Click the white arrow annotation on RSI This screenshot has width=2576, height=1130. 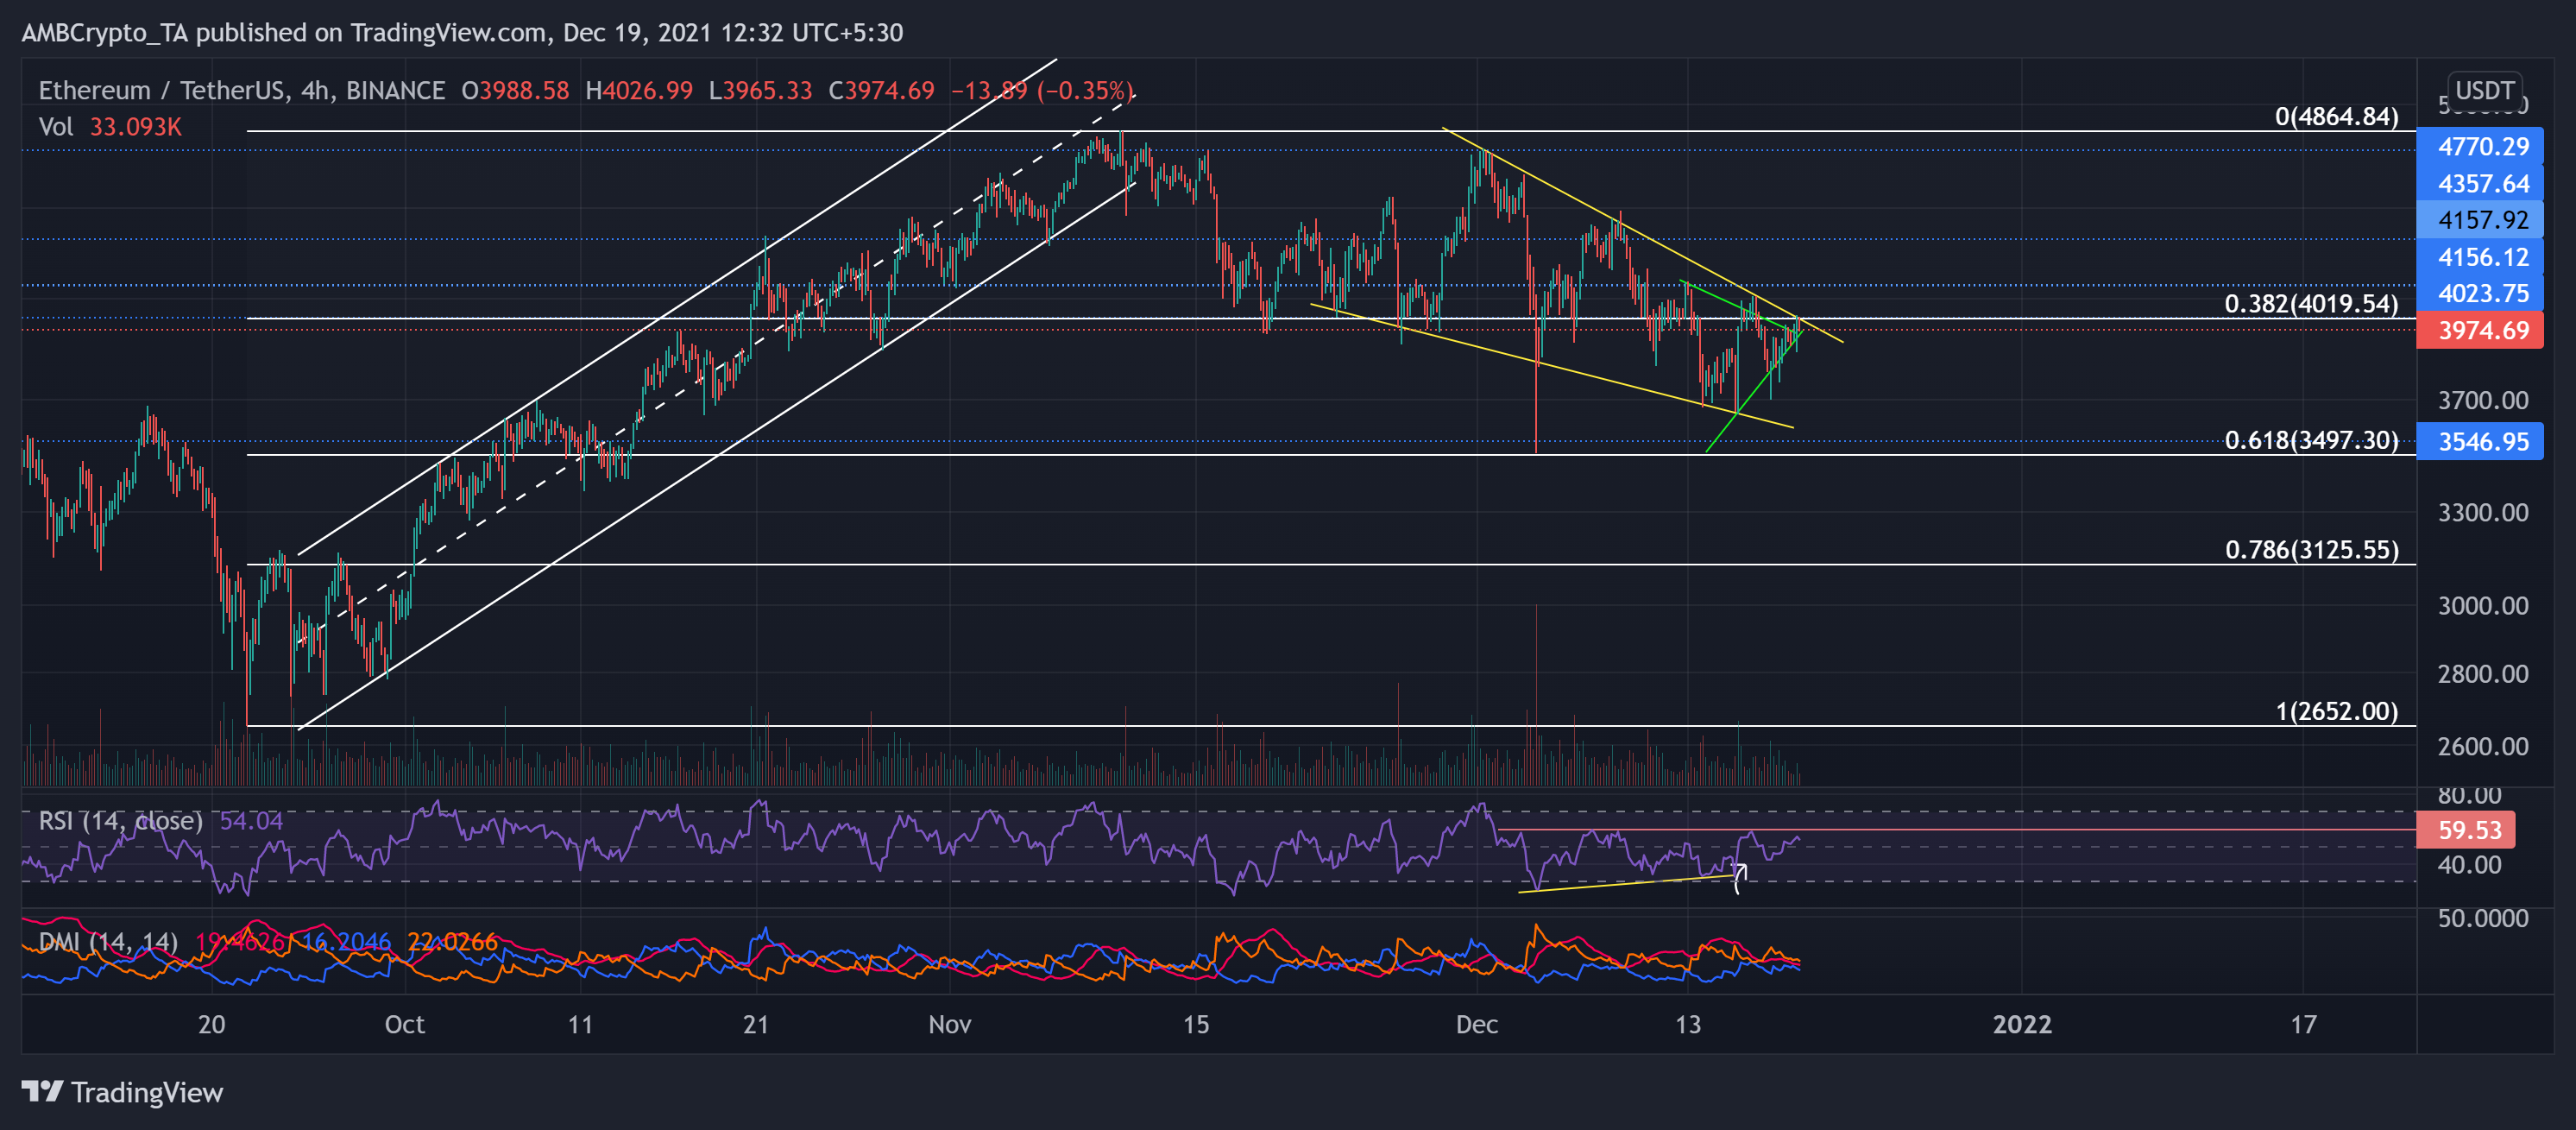point(1739,877)
